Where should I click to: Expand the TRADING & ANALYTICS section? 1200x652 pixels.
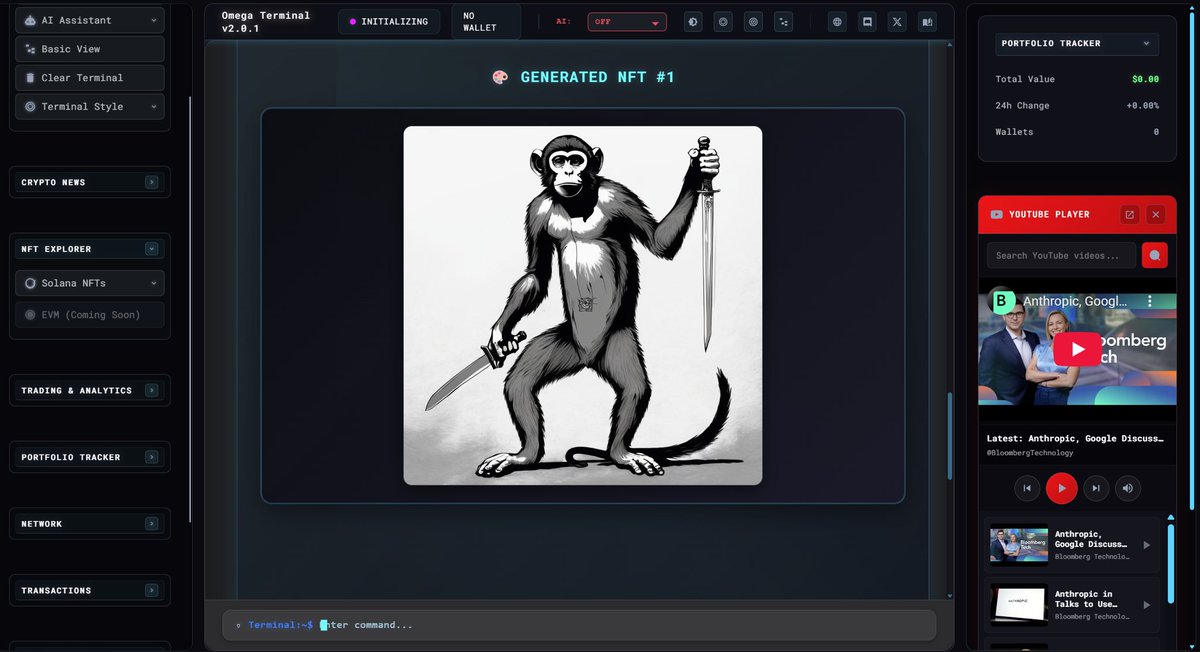(x=90, y=390)
